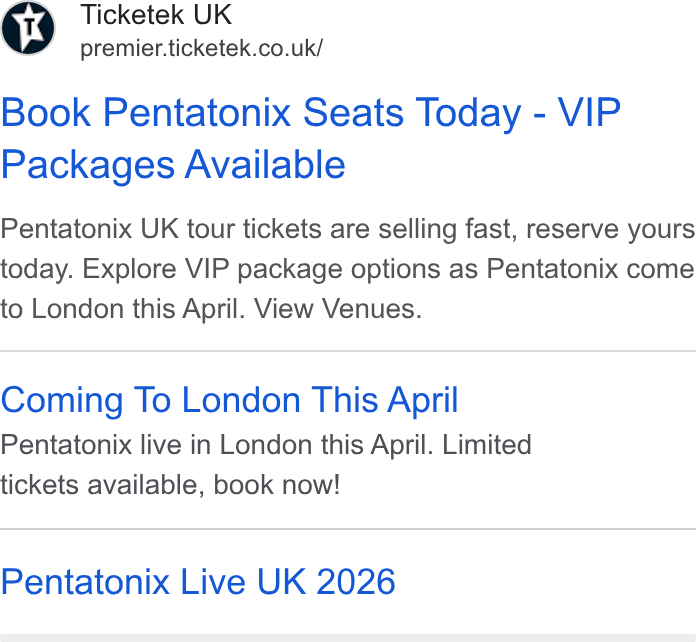Image resolution: width=696 pixels, height=642 pixels.
Task: Click the 'Explore VIP package options' description line
Action: pos(348,269)
